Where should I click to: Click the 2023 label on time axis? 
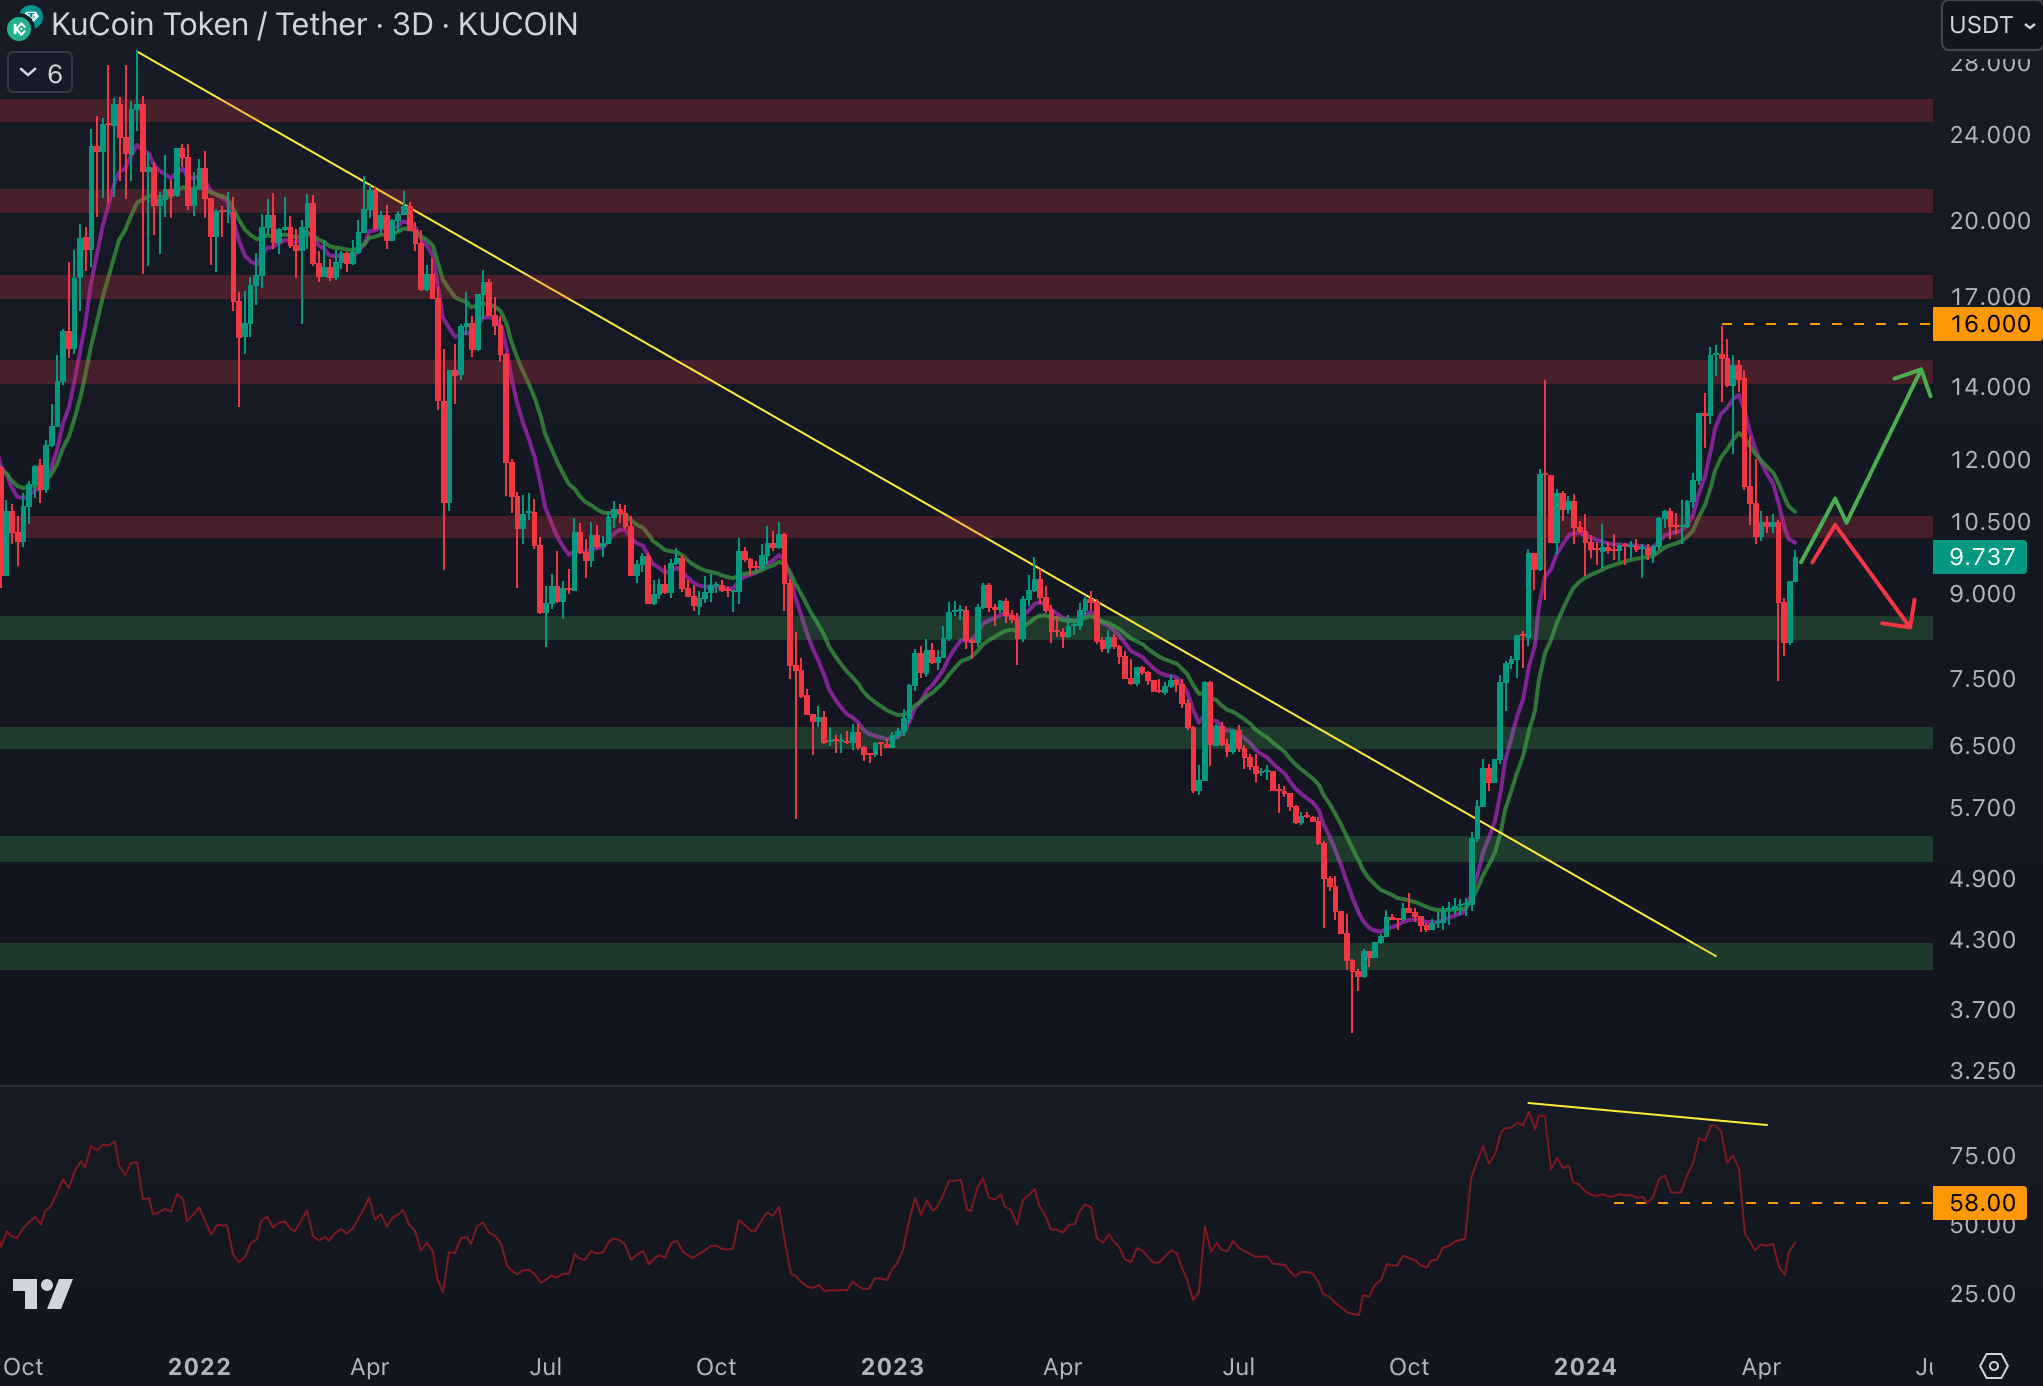coord(892,1366)
